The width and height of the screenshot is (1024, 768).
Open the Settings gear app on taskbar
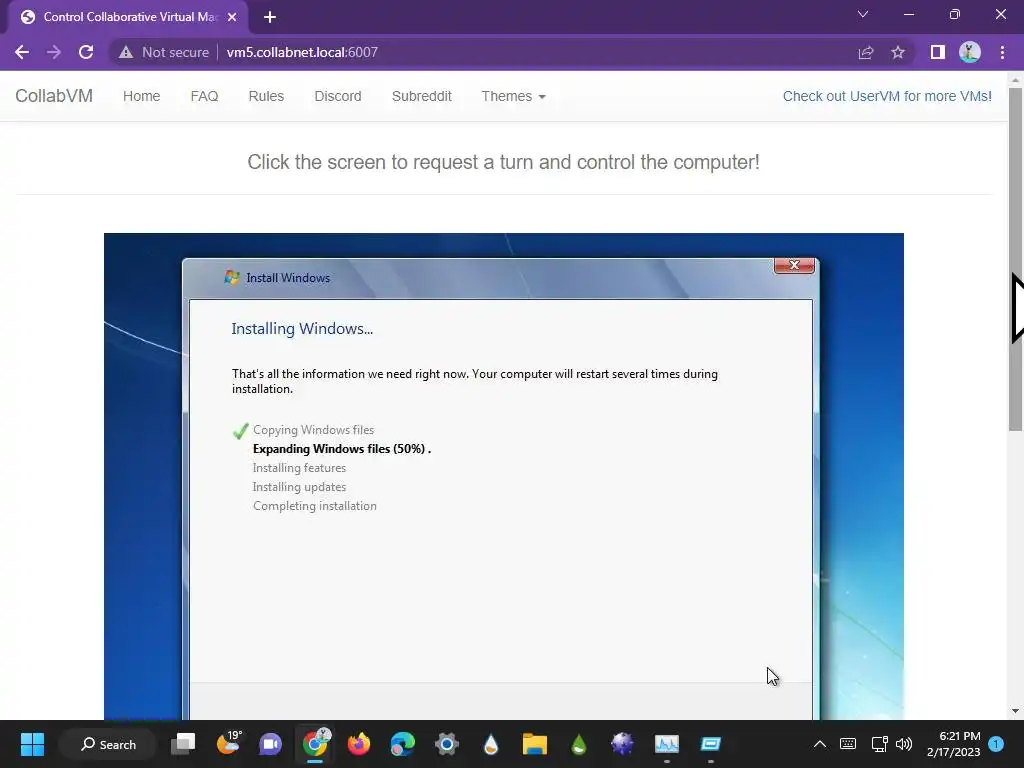click(447, 744)
